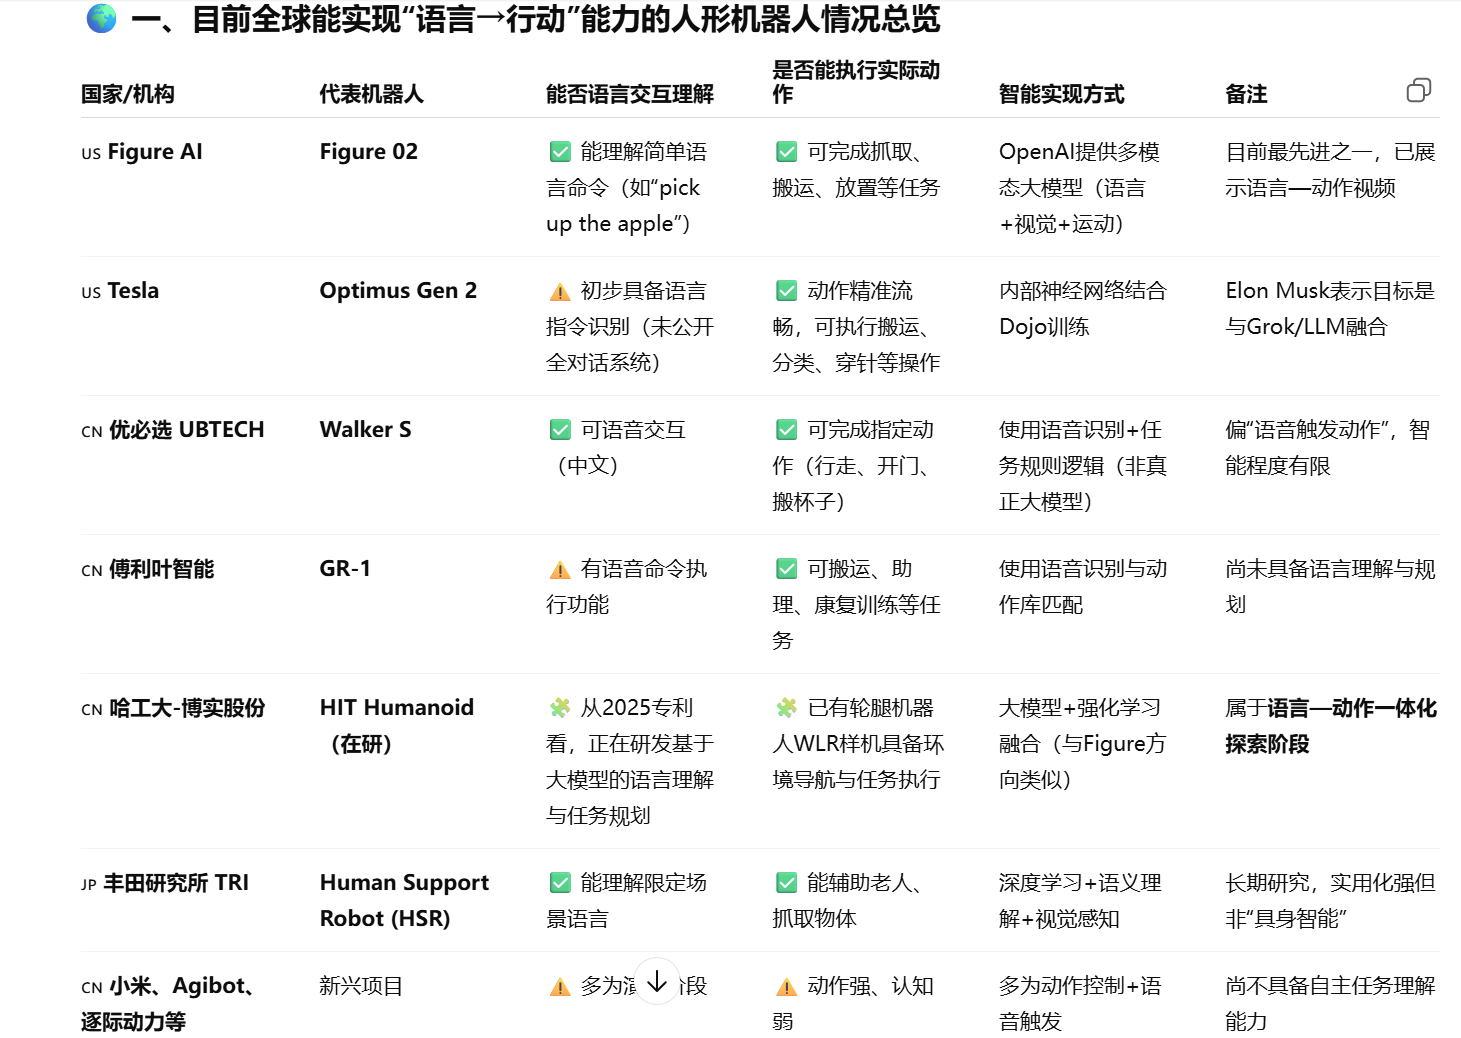This screenshot has height=1038, width=1461.
Task: Click the cell 使用语音识别与动作库匹配
Action: (x=1083, y=587)
